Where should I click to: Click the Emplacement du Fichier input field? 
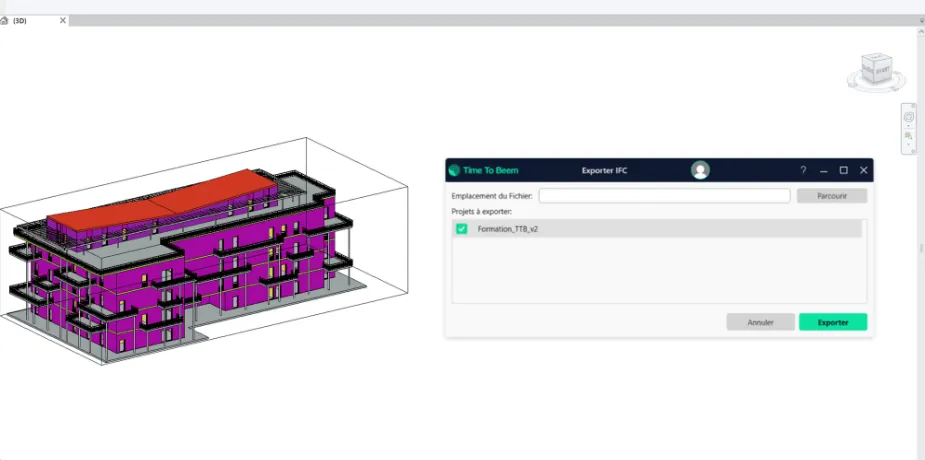[x=664, y=196]
